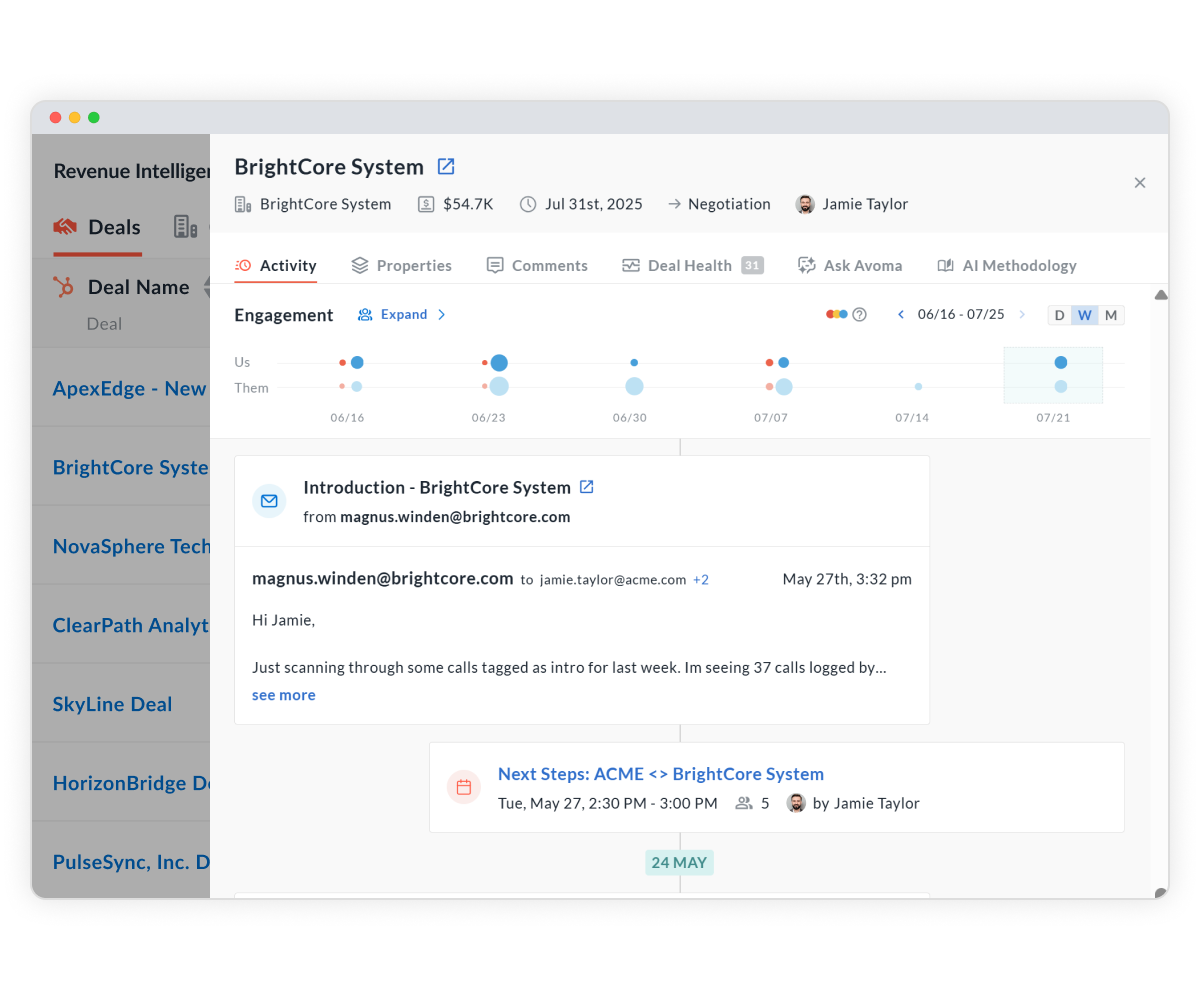The width and height of the screenshot is (1200, 1000).
Task: Expand the Engagement participants view
Action: (402, 315)
